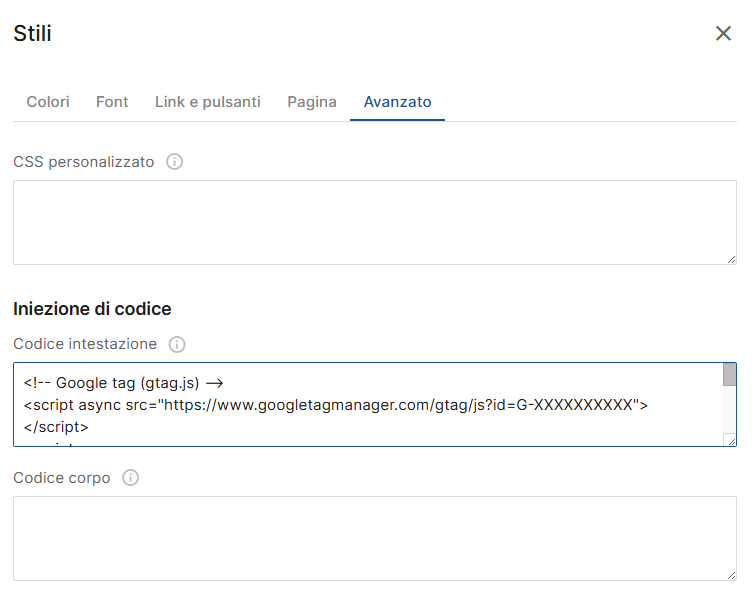Click the Codice intestazione scrollbar thumb
Screen dimensions: 752x603
point(729,375)
